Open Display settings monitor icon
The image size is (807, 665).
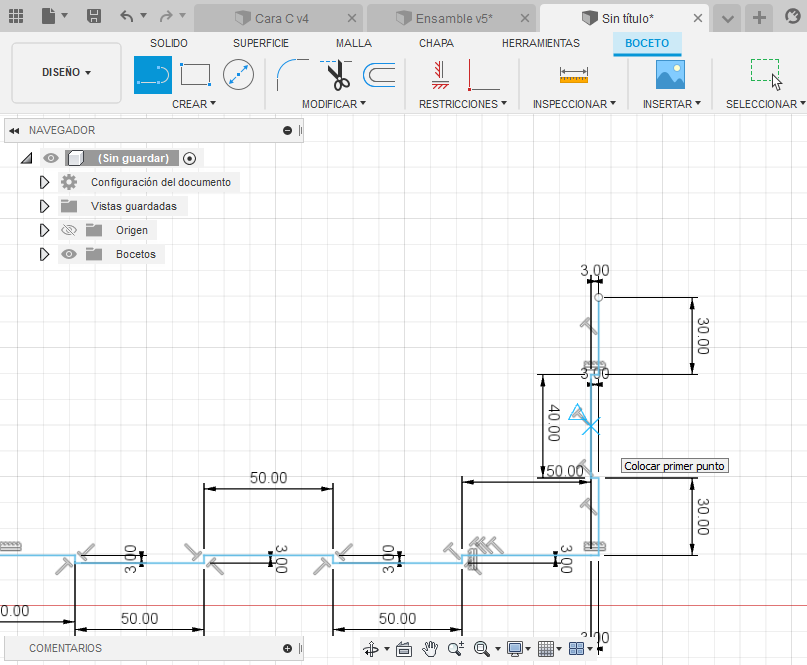[515, 649]
